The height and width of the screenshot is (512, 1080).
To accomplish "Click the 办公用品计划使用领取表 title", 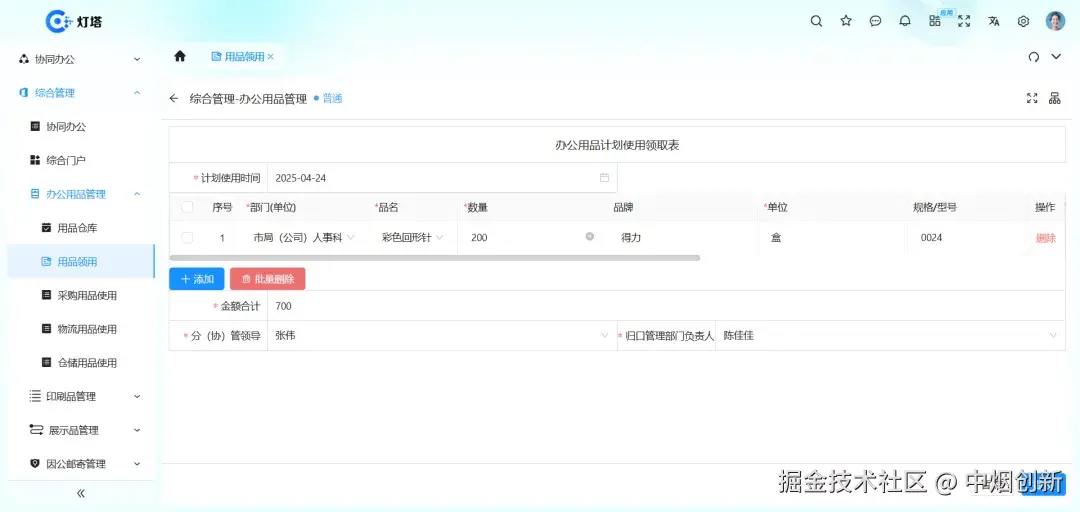I will [617, 145].
